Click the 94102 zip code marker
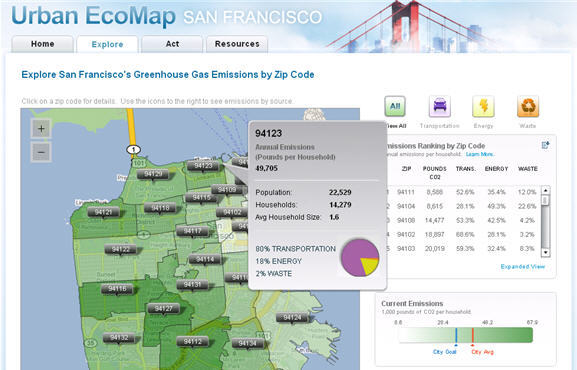577x370 pixels. pyautogui.click(x=232, y=212)
